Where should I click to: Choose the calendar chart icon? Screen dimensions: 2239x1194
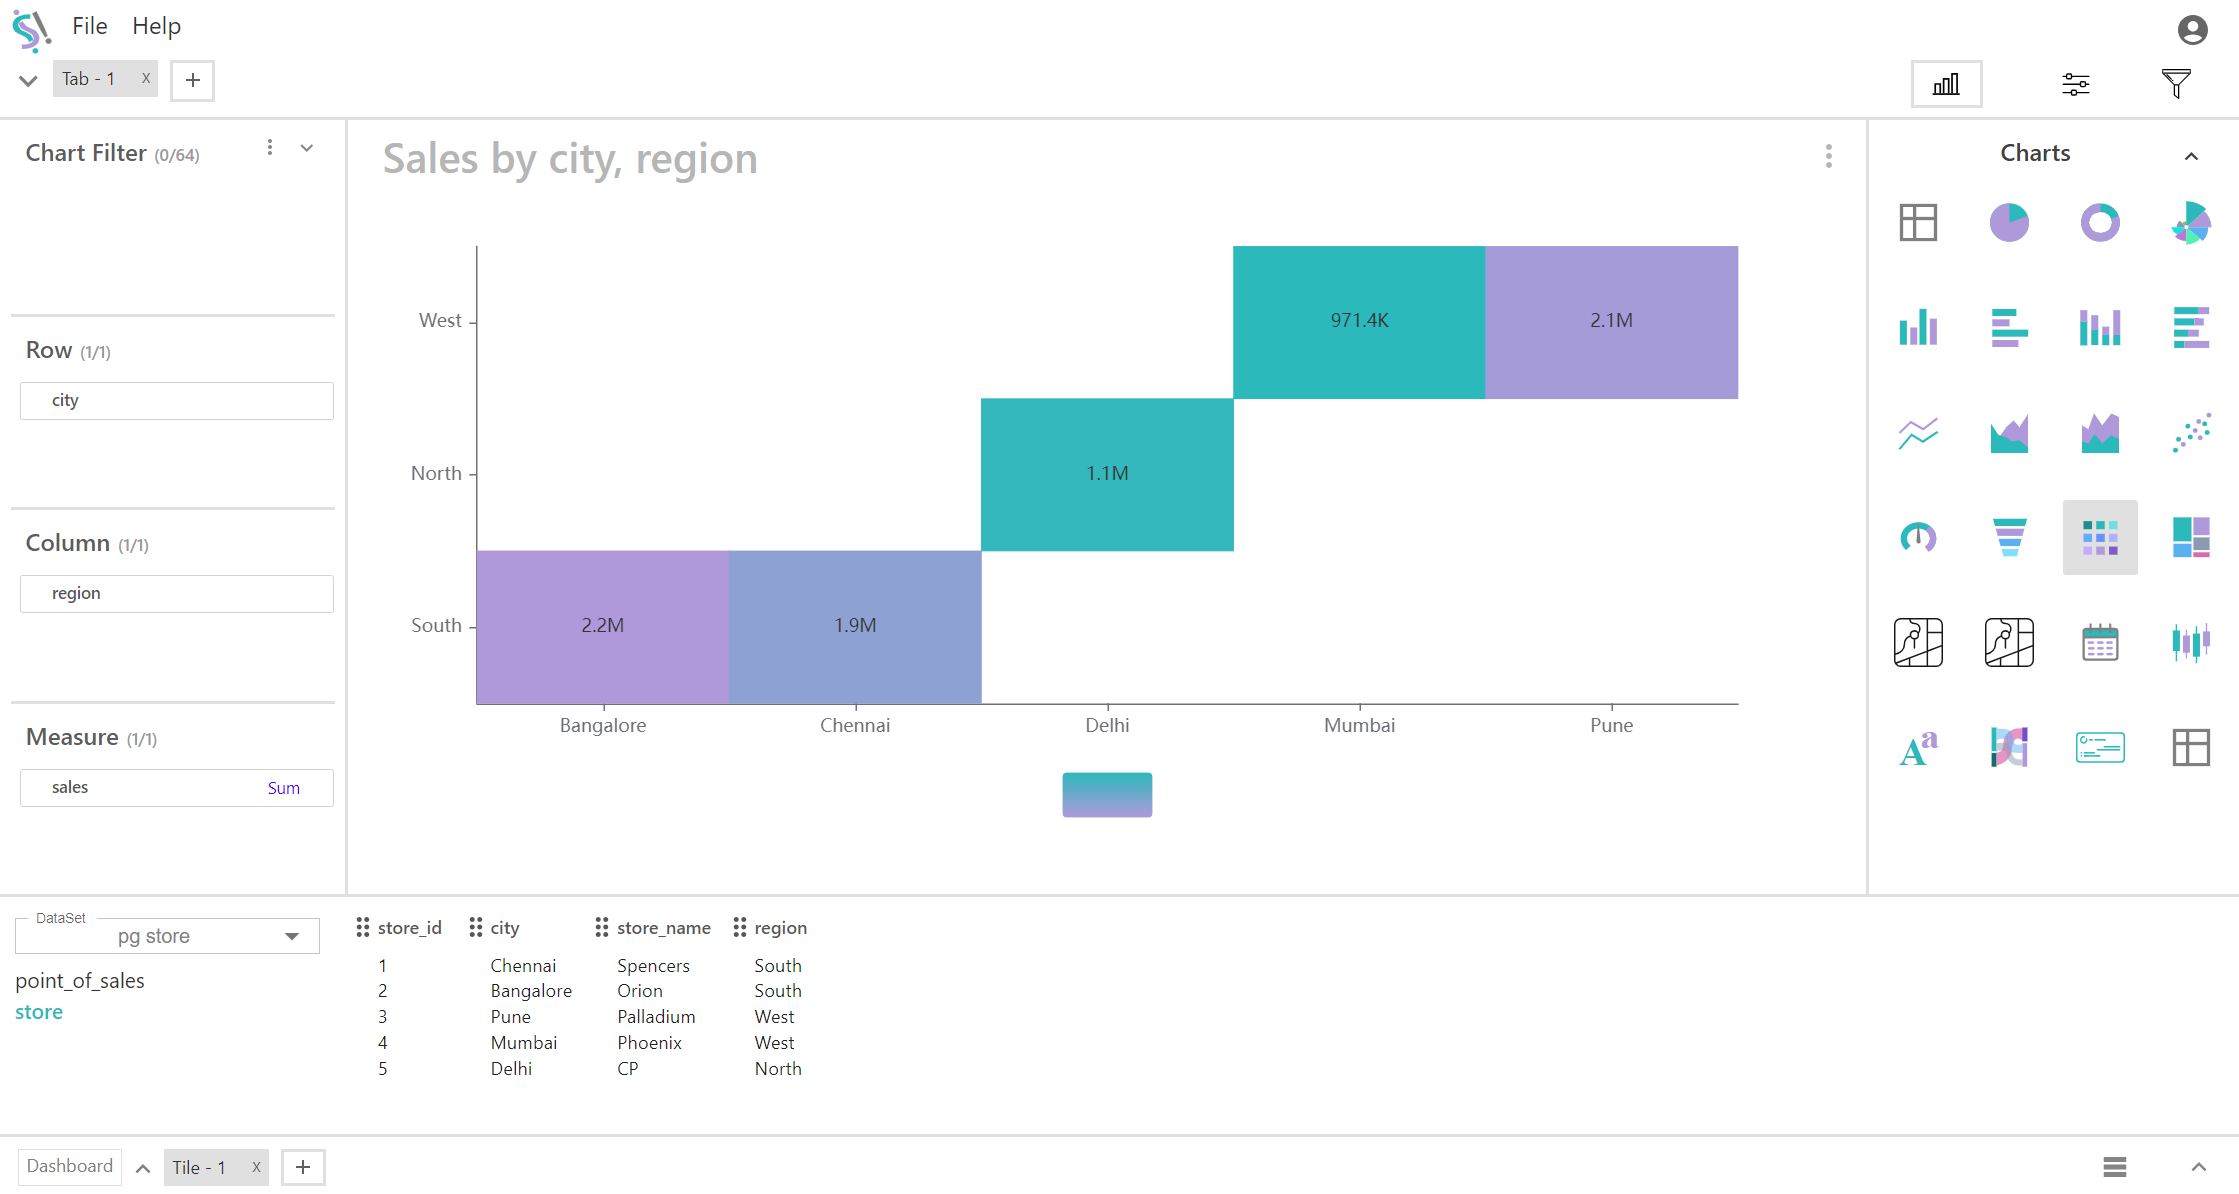coord(2099,642)
